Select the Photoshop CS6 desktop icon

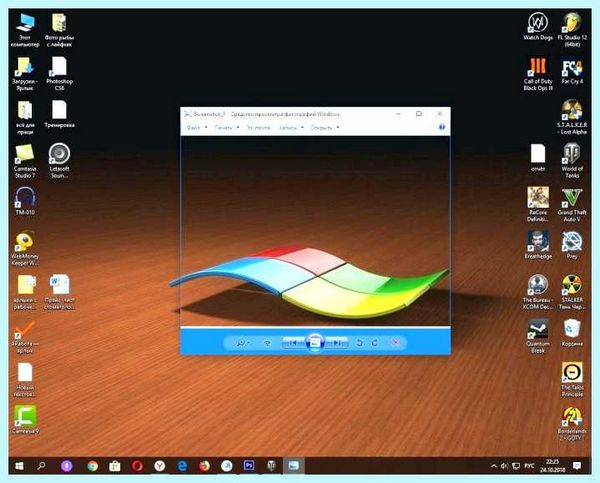coord(59,74)
